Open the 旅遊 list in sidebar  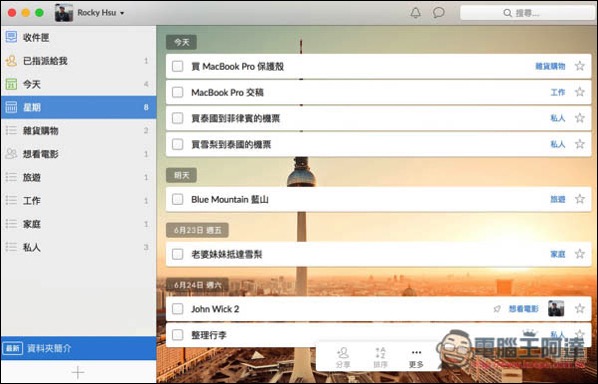(78, 177)
